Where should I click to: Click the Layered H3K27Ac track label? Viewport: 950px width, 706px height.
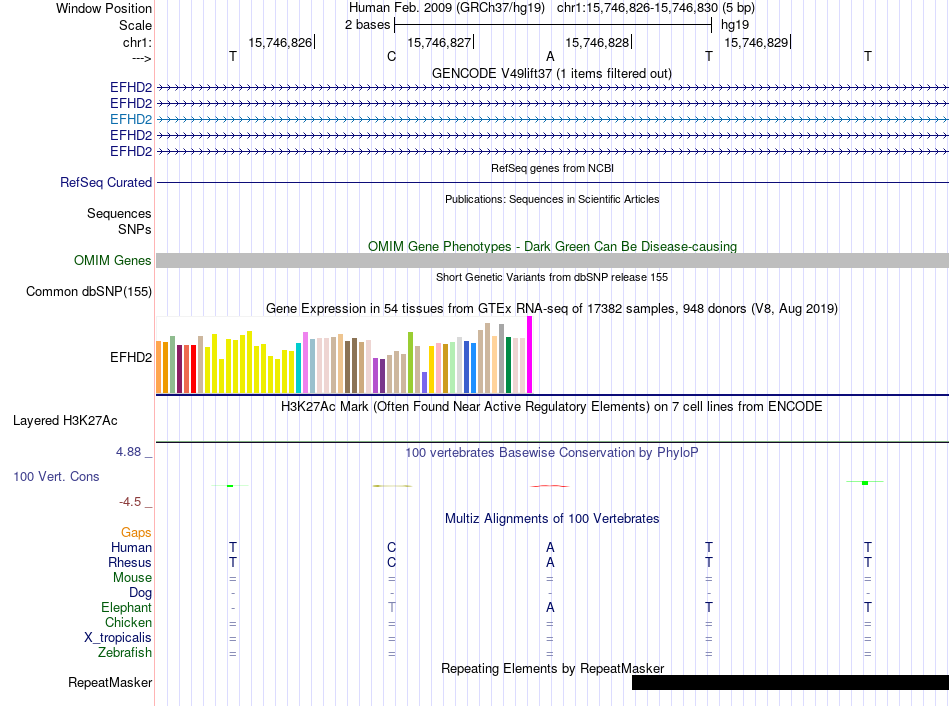pos(65,421)
